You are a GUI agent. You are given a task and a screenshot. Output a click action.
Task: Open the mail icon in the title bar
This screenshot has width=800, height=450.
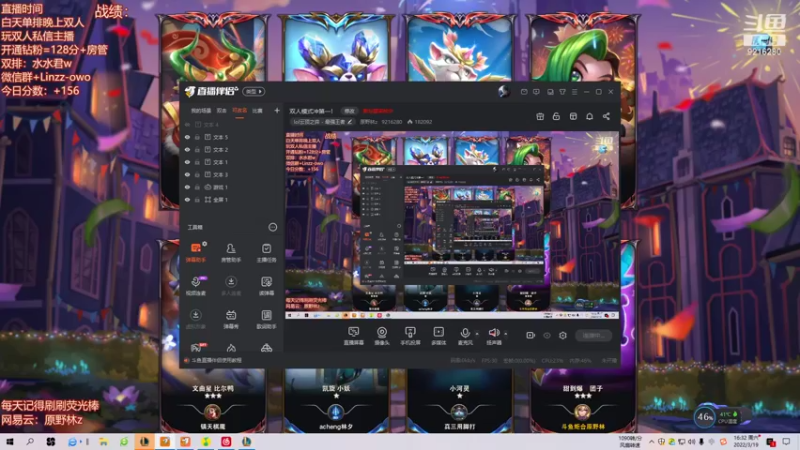[524, 92]
